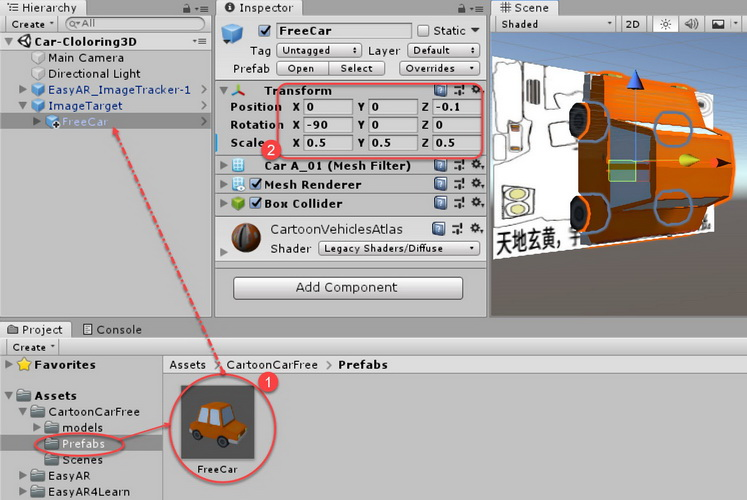Open Scene effects image icon
Screen dimensions: 747x500
click(x=718, y=24)
